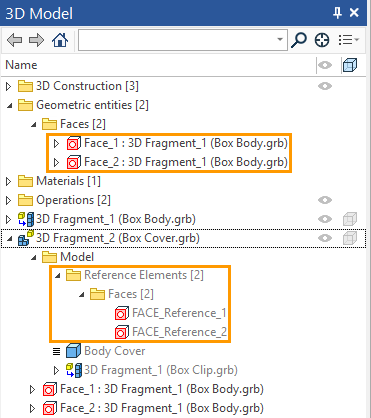This screenshot has width=371, height=418.
Task: Toggle visibility of Operations folder
Action: [325, 200]
